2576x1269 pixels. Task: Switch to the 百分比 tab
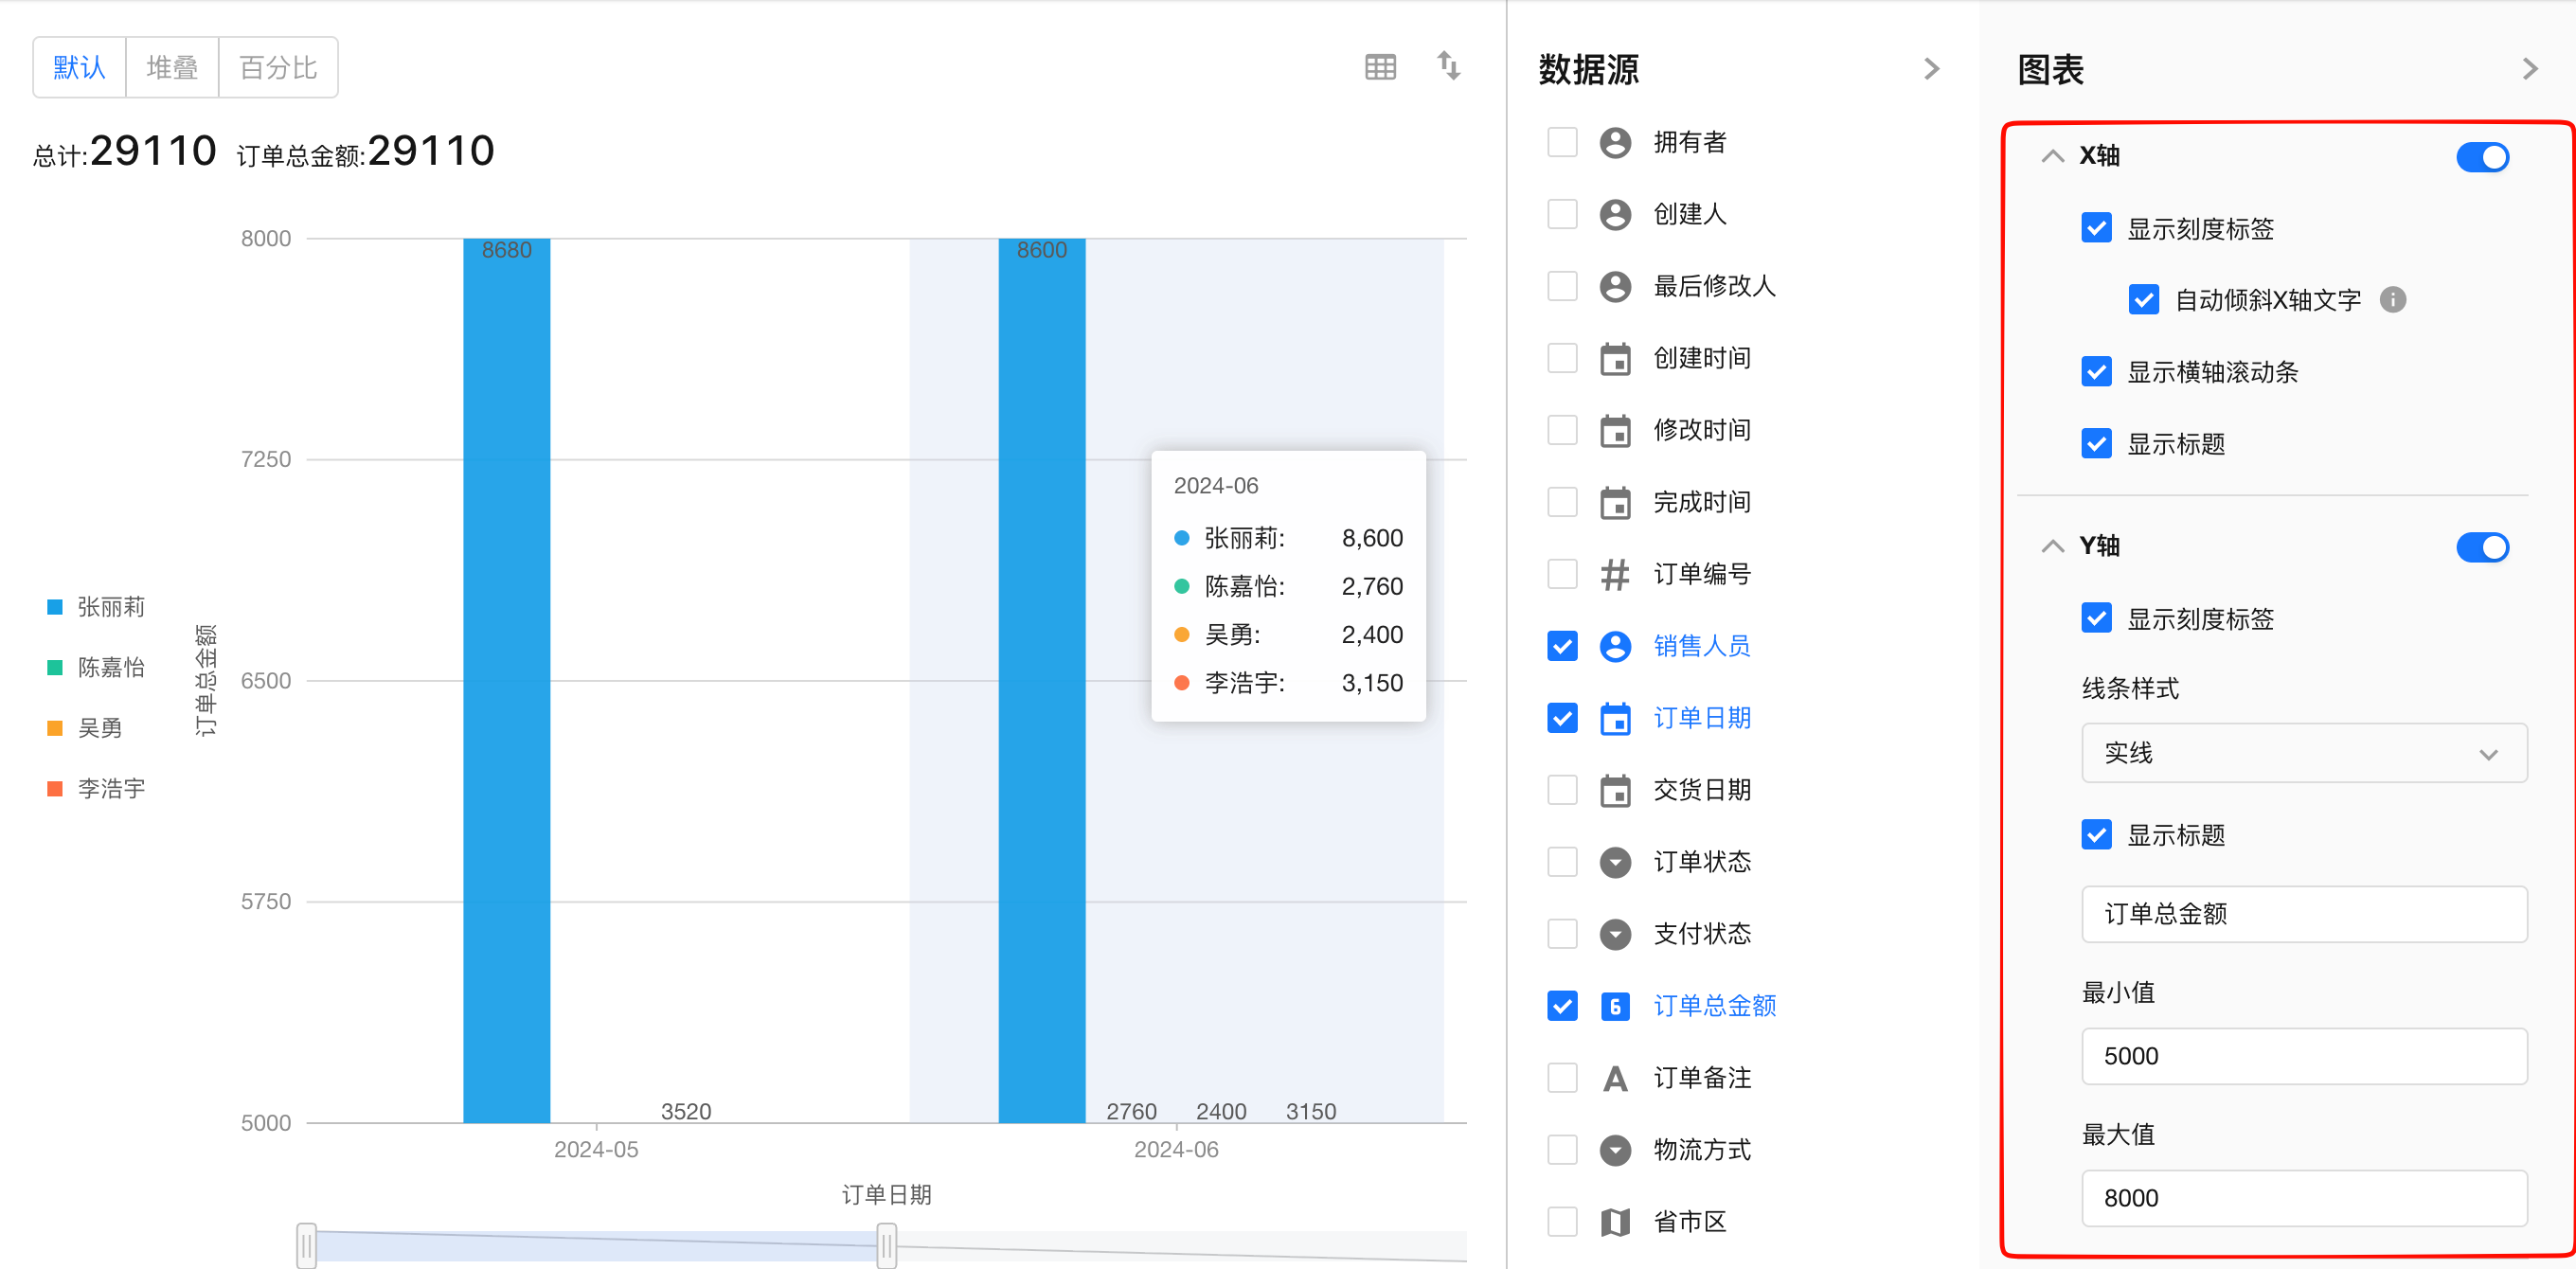278,67
